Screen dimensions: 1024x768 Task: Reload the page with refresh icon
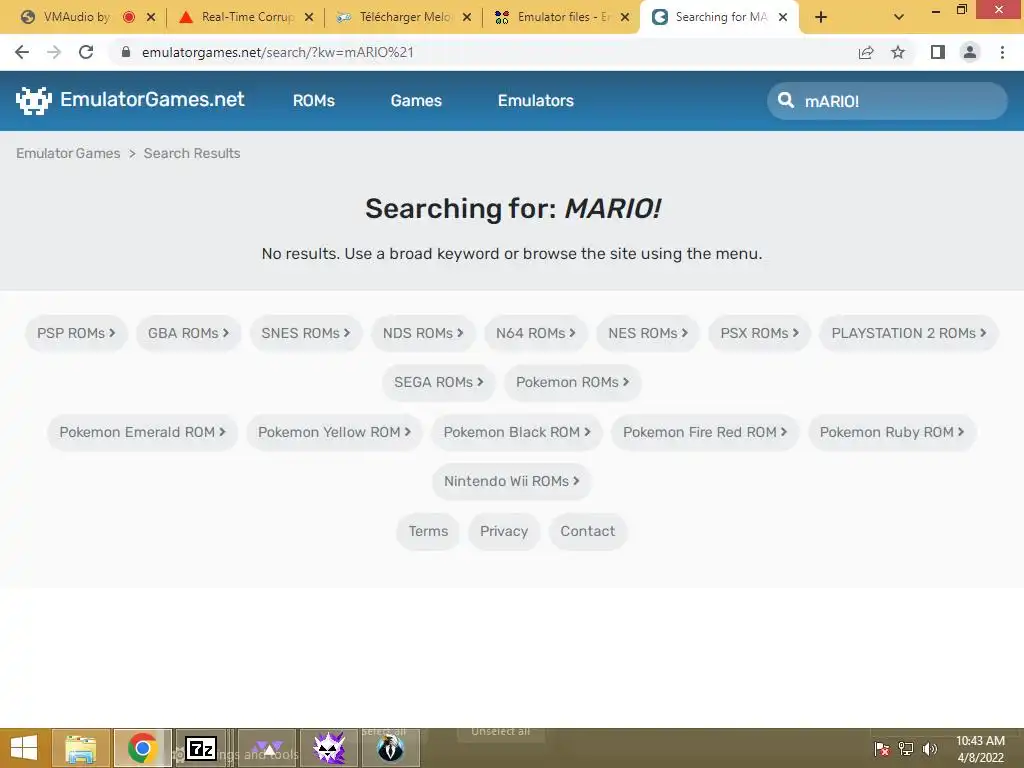(x=86, y=52)
